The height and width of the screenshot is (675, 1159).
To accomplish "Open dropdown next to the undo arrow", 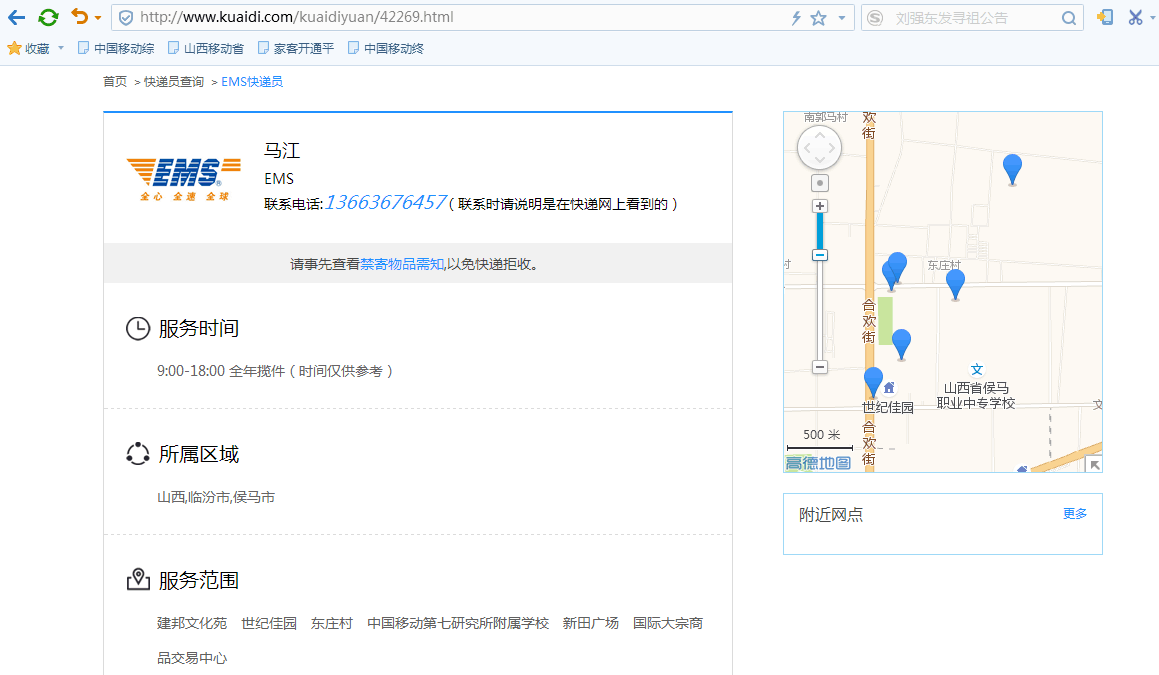I will coord(98,18).
